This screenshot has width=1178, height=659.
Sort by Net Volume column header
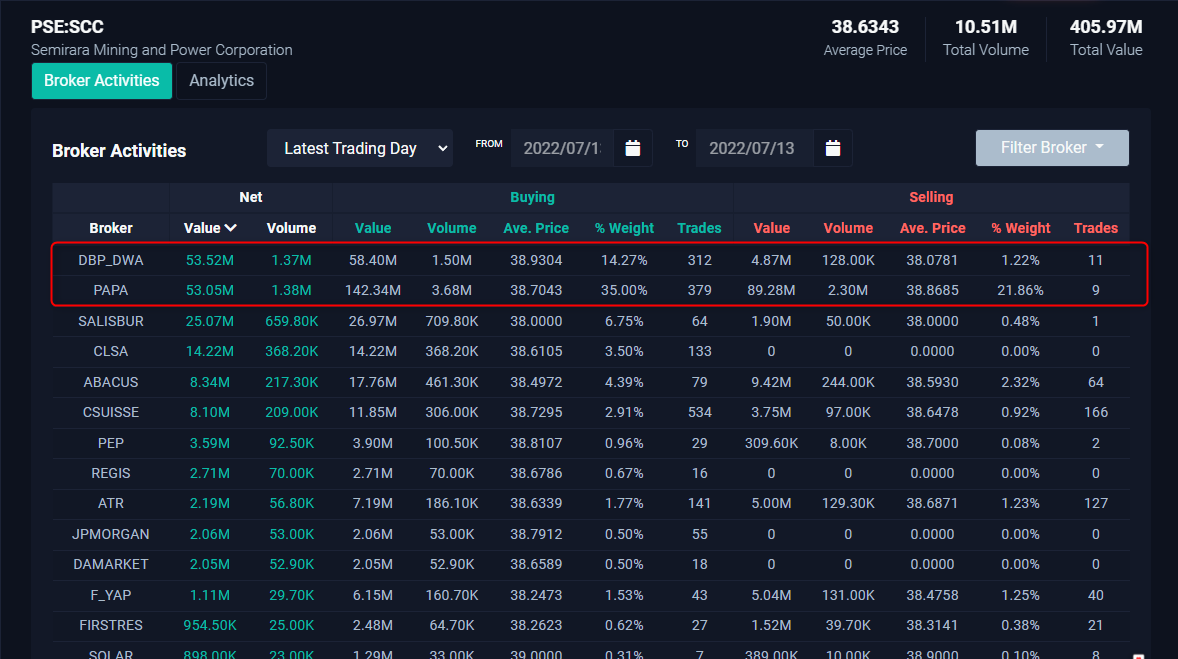click(x=291, y=228)
